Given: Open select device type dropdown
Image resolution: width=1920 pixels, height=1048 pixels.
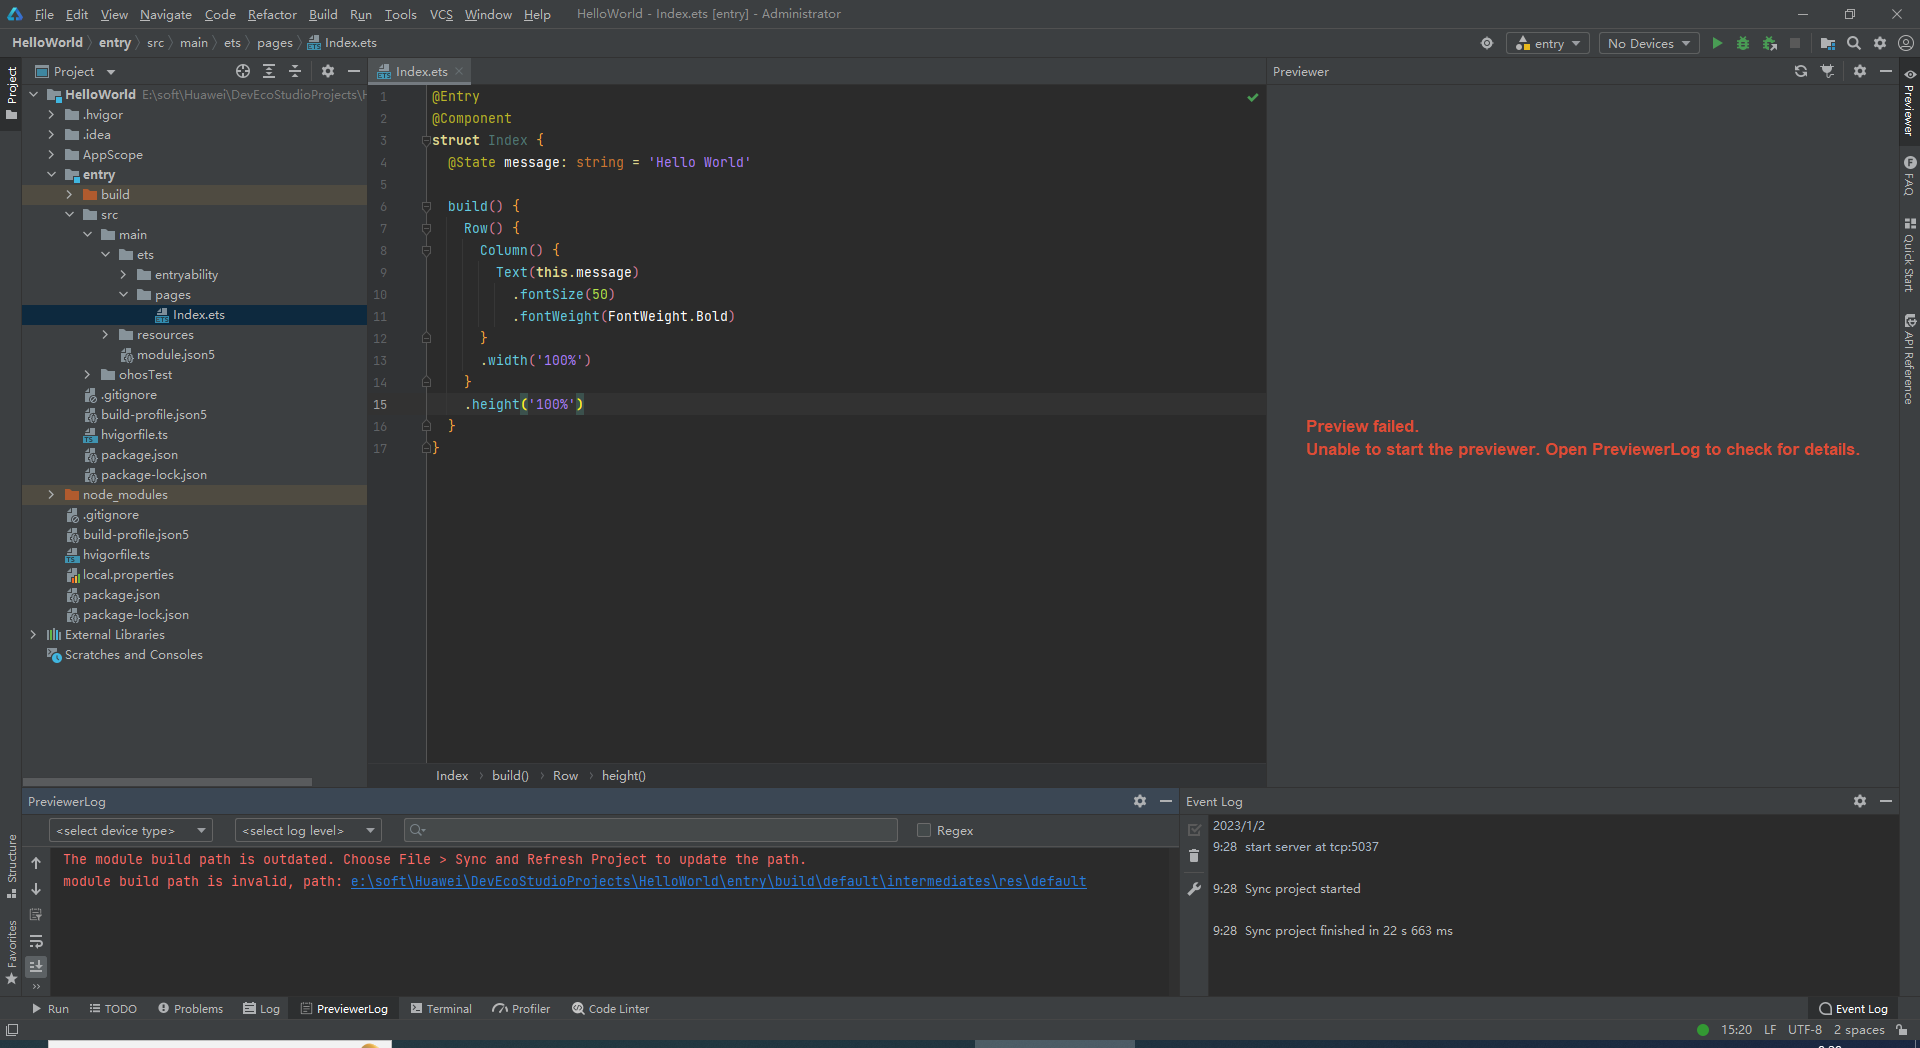Looking at the screenshot, I should (x=131, y=830).
